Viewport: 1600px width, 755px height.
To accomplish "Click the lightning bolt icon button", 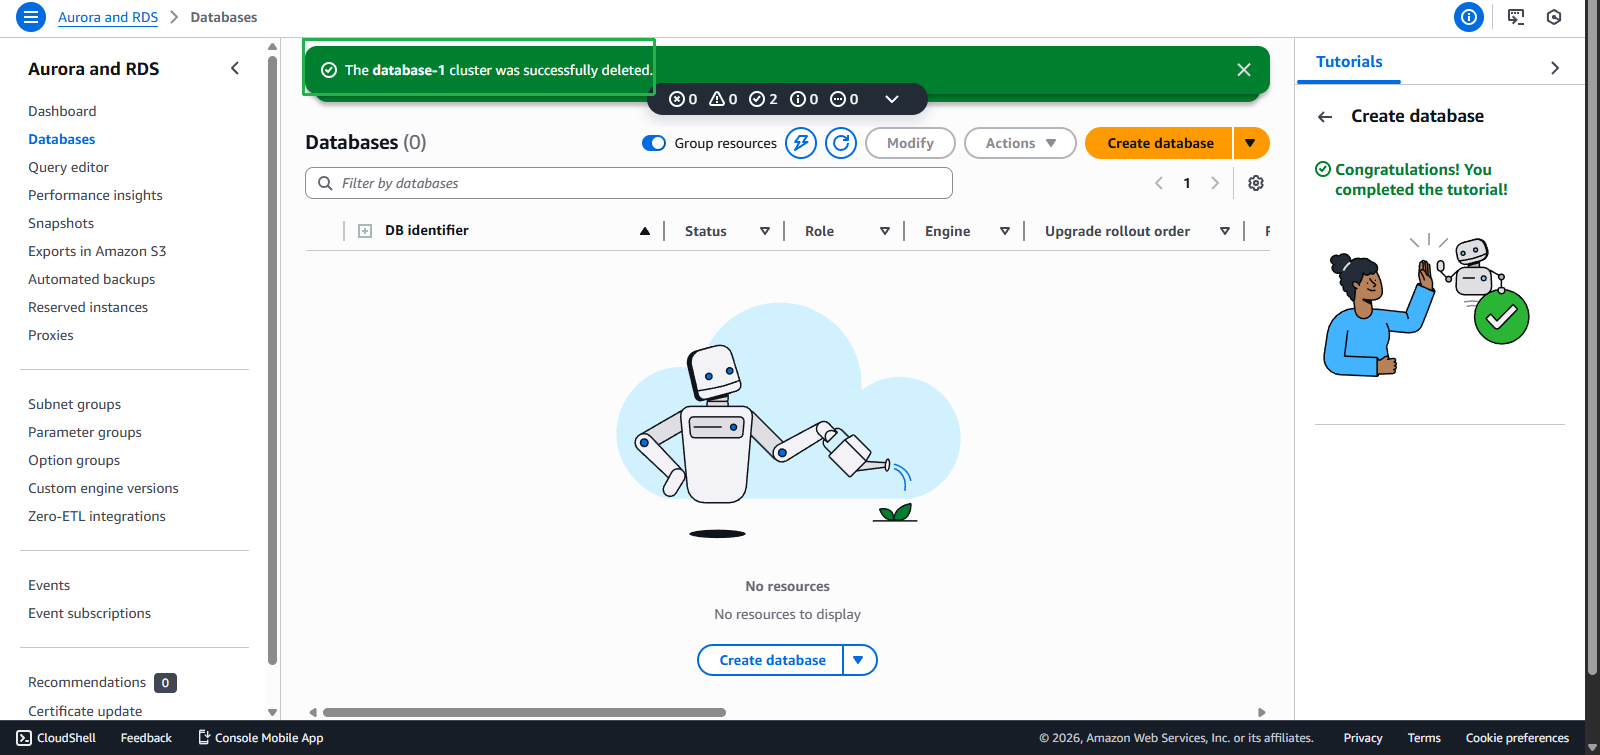I will [800, 143].
